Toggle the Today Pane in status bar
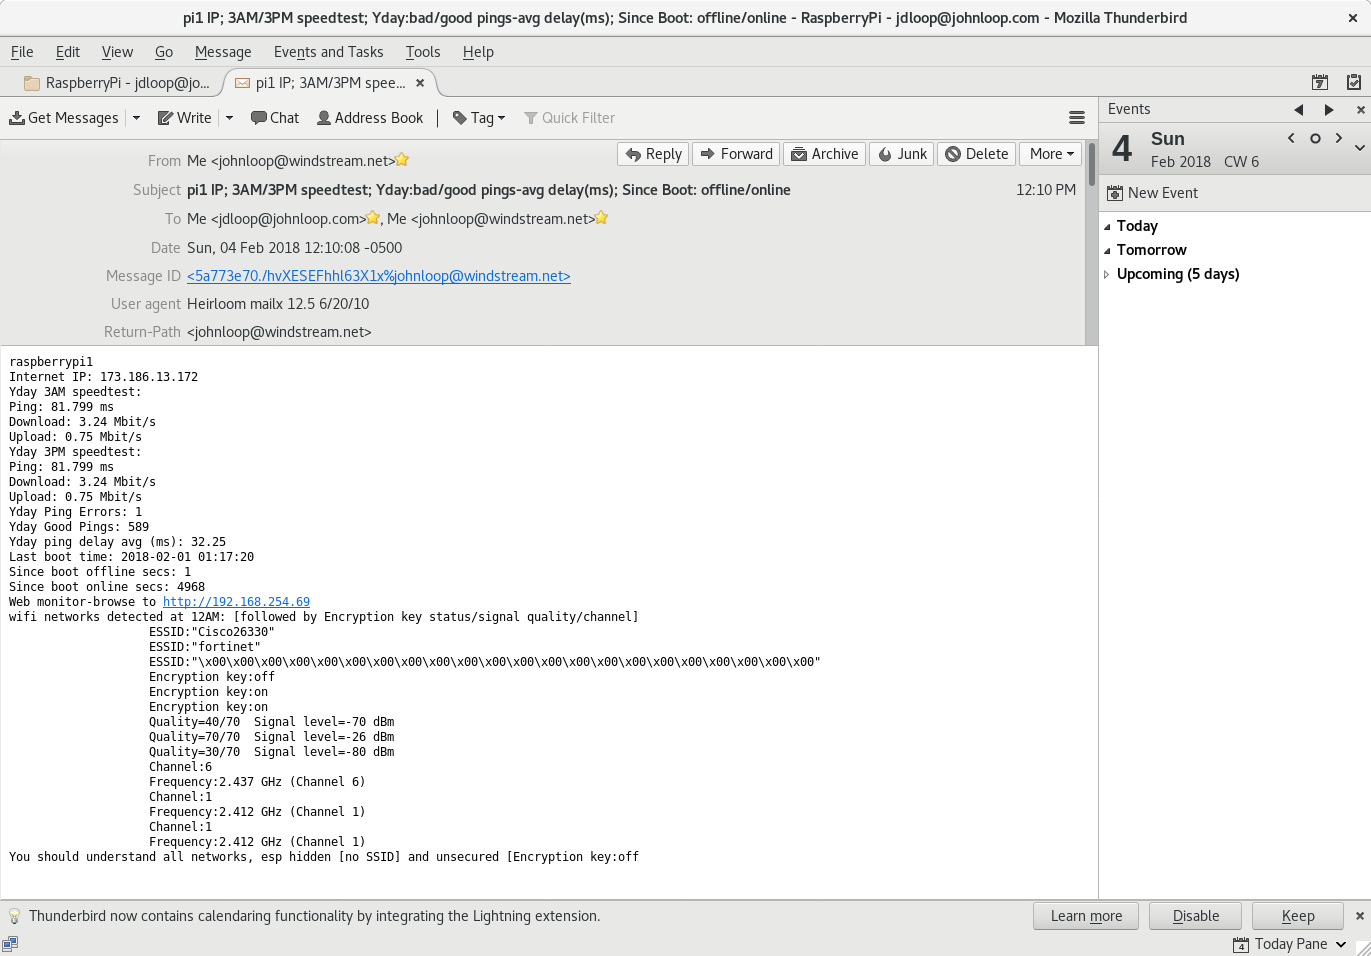Screen dimensions: 1371x956 (1289, 944)
